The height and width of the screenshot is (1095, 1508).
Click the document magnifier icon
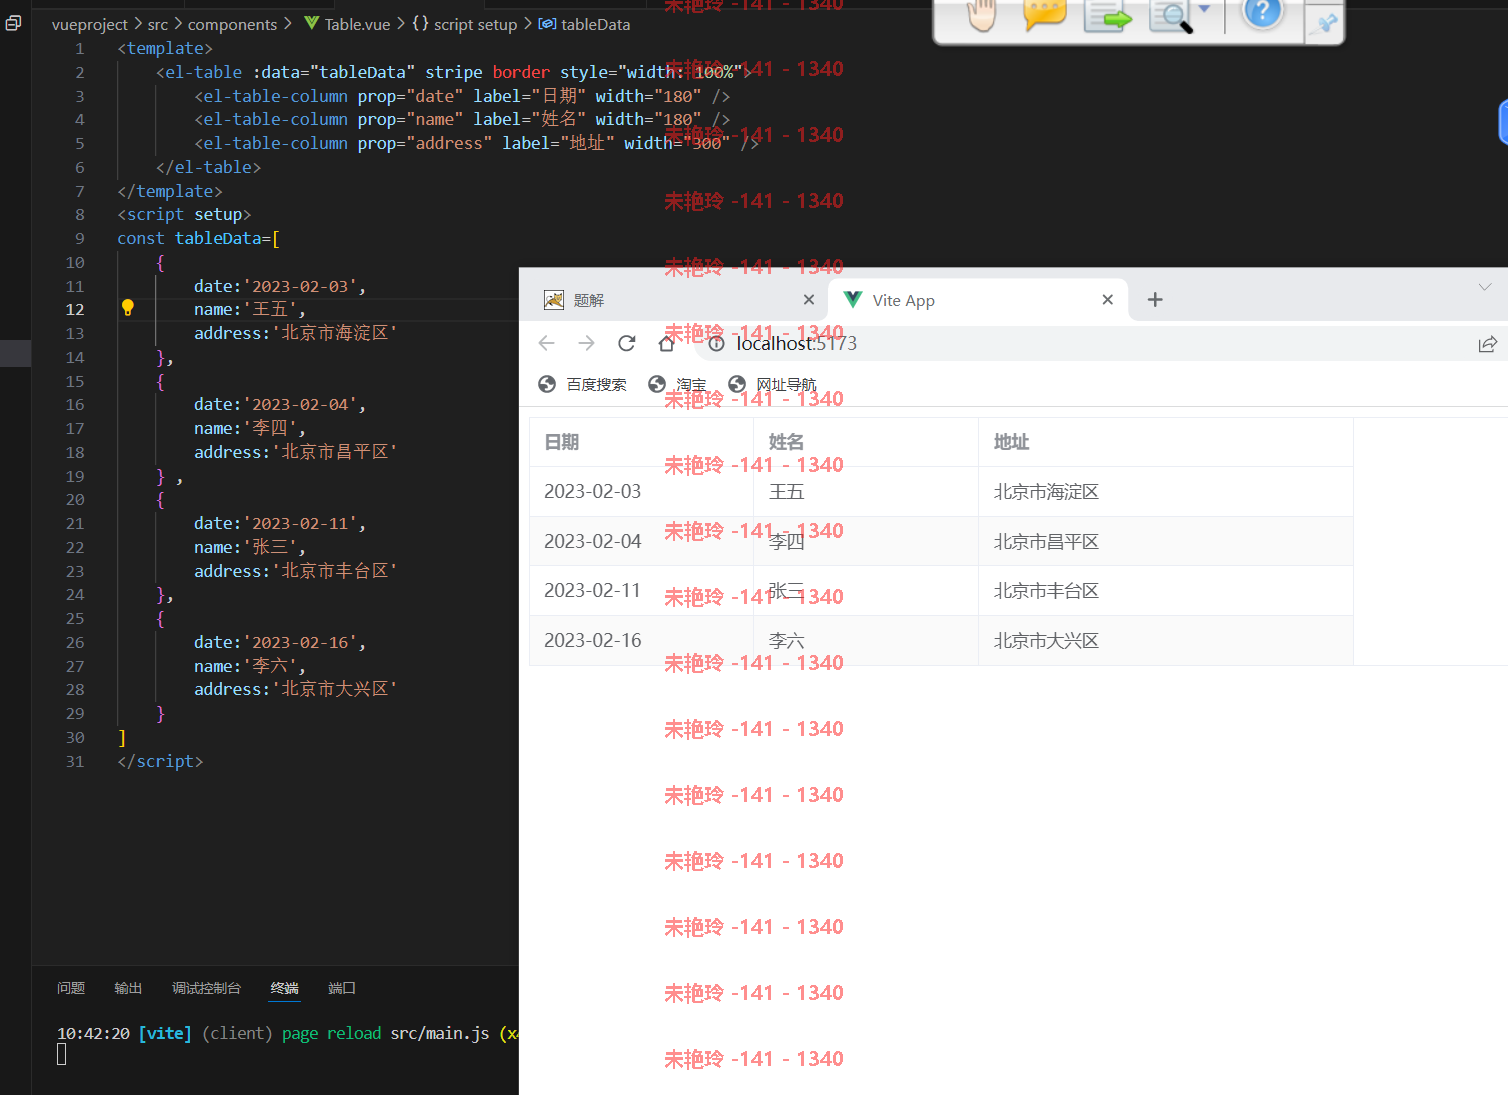point(1170,16)
